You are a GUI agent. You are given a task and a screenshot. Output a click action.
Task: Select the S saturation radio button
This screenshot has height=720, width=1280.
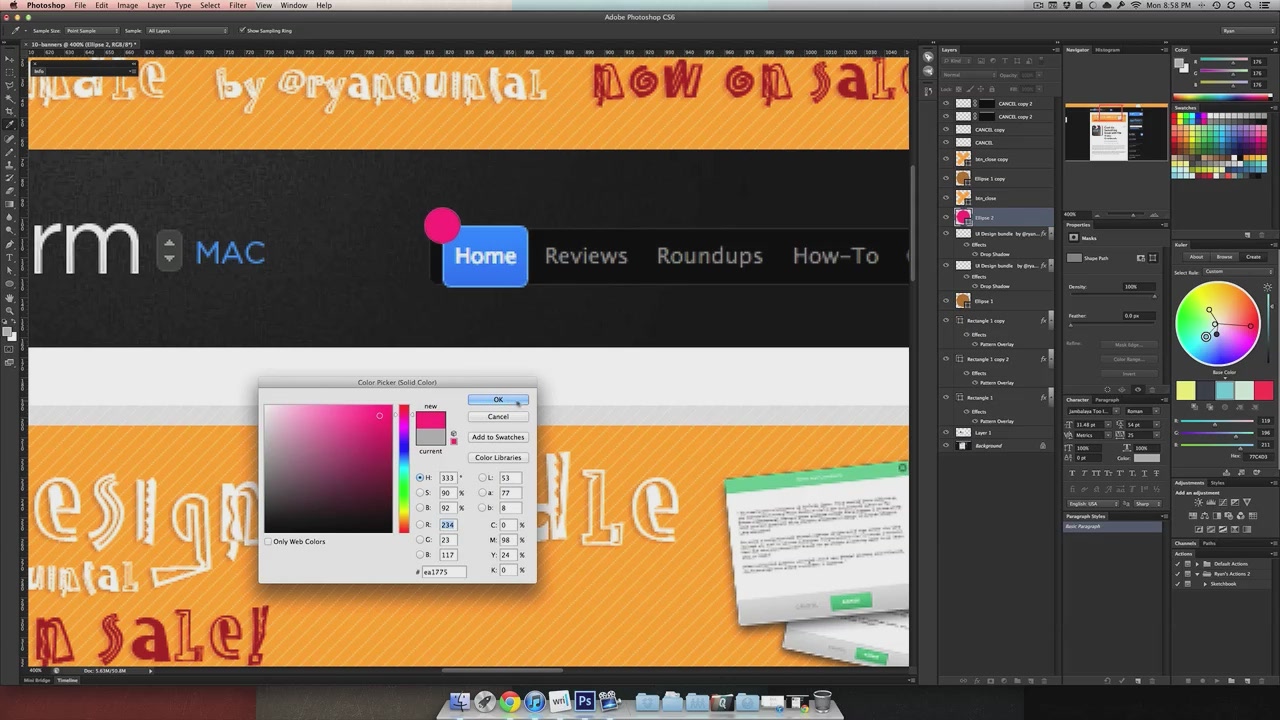pos(420,493)
